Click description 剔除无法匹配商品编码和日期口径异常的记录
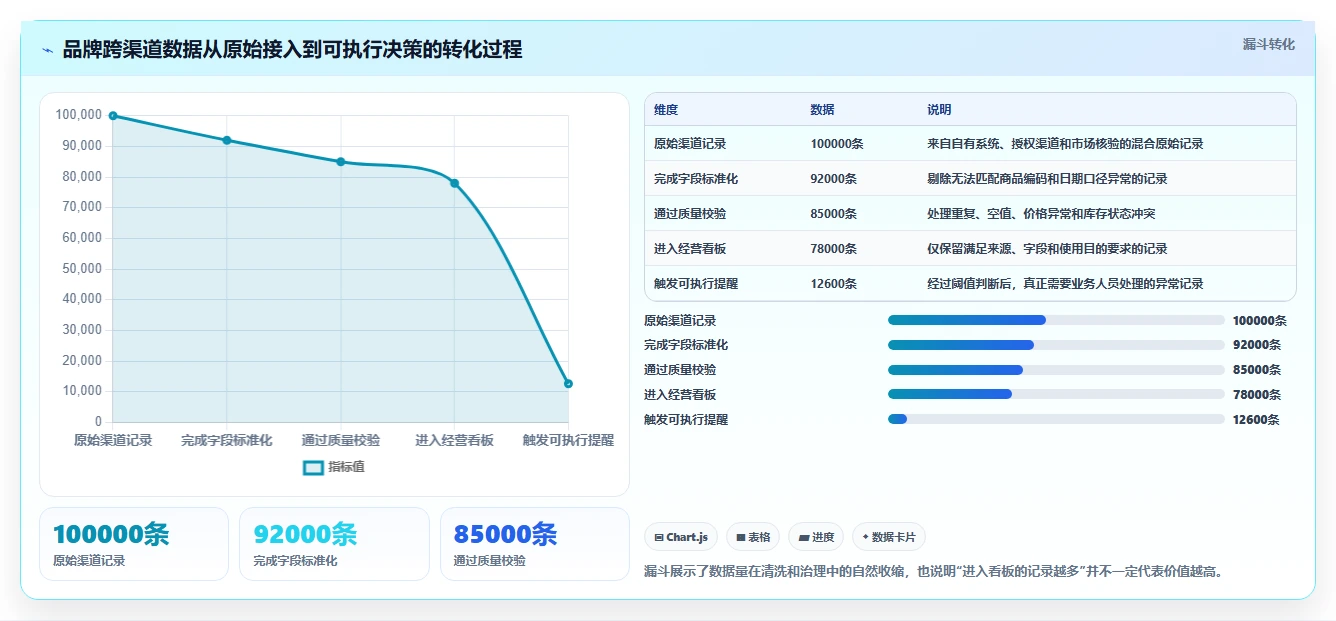 point(1048,179)
